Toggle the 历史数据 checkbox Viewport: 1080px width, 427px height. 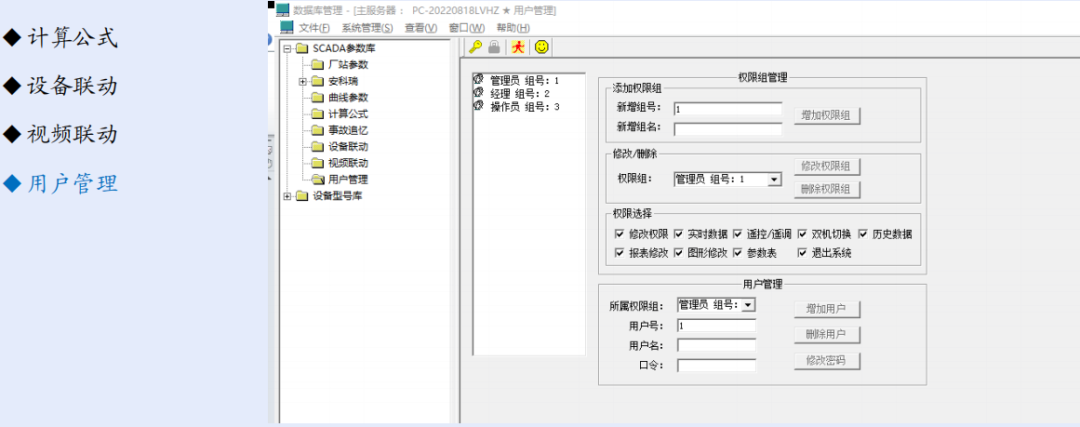click(x=862, y=234)
